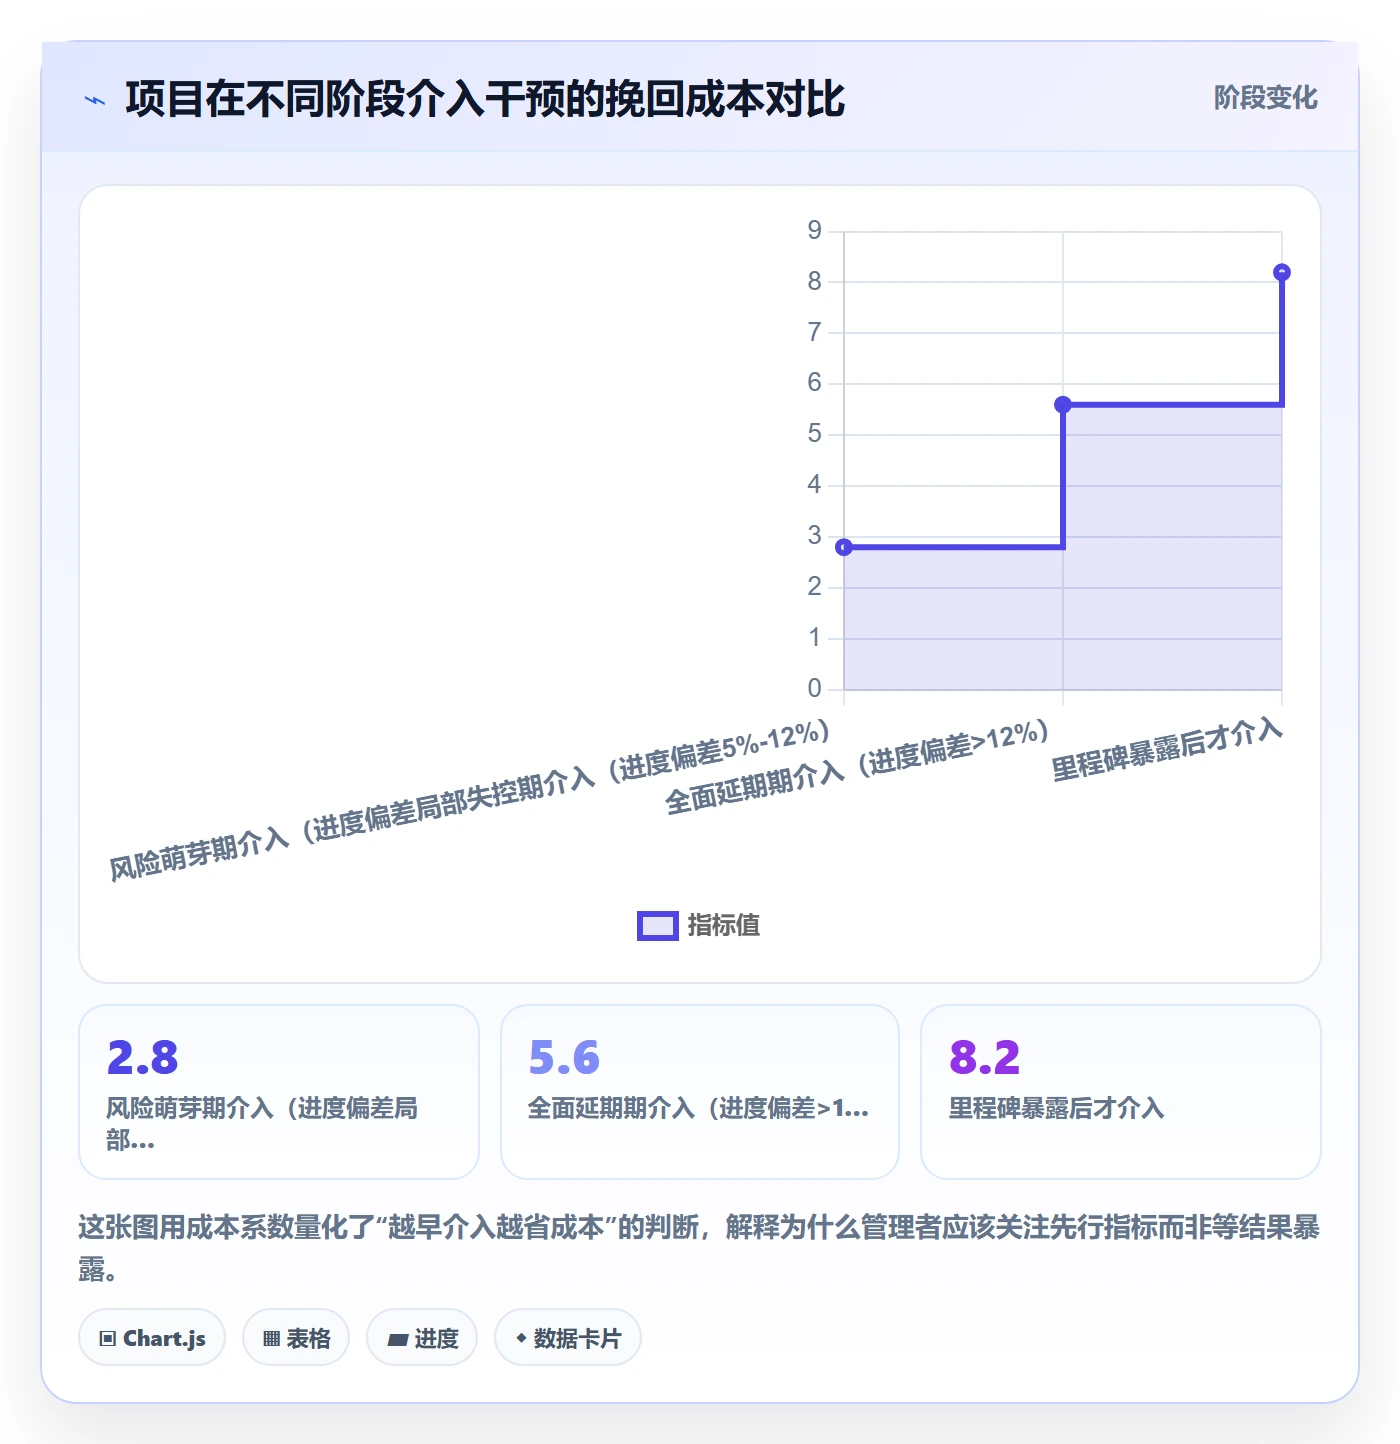Click the y-axis value 5

[815, 434]
